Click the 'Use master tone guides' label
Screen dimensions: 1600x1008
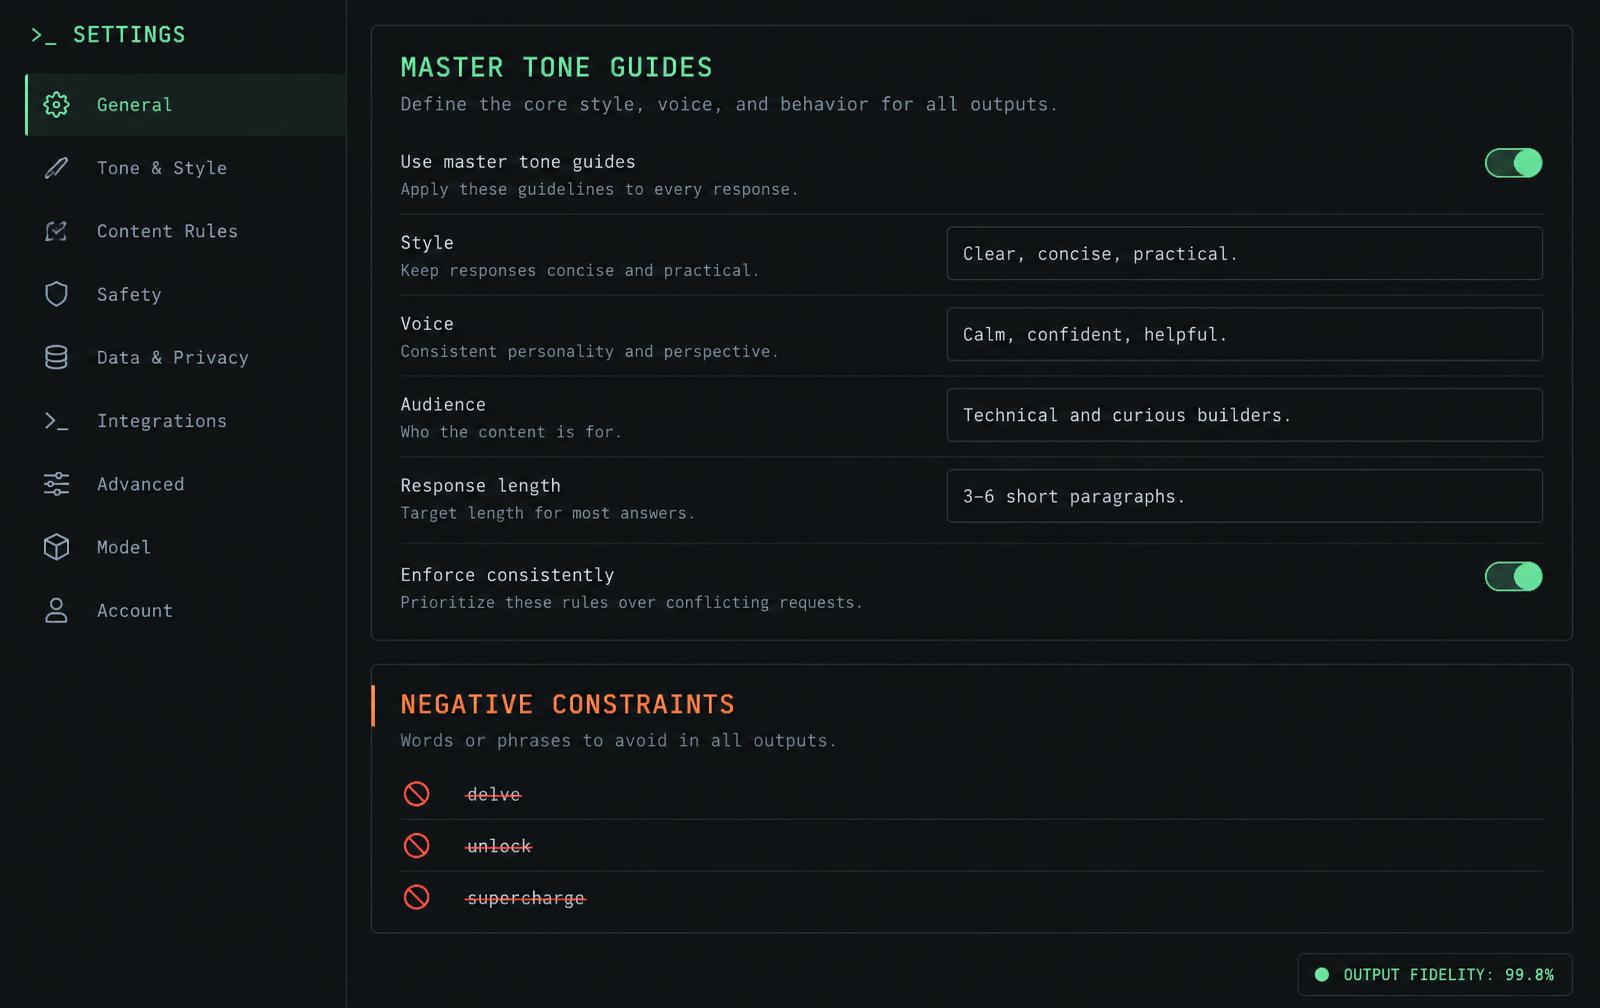[518, 162]
